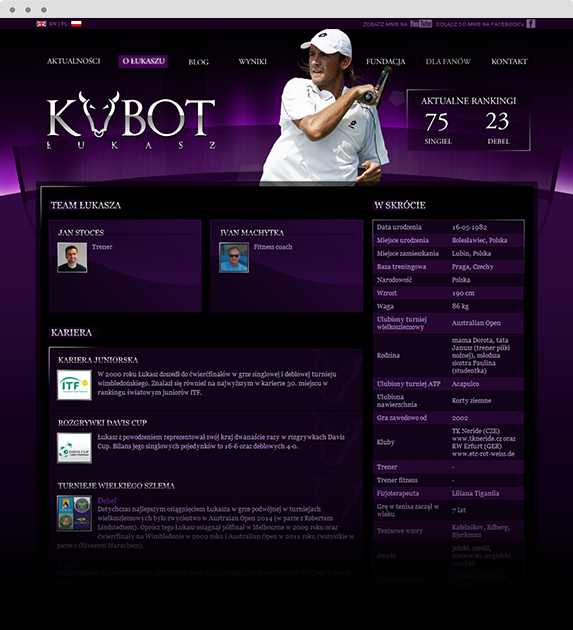Select the O Łukaszu menu item
573x630 pixels.
143,61
